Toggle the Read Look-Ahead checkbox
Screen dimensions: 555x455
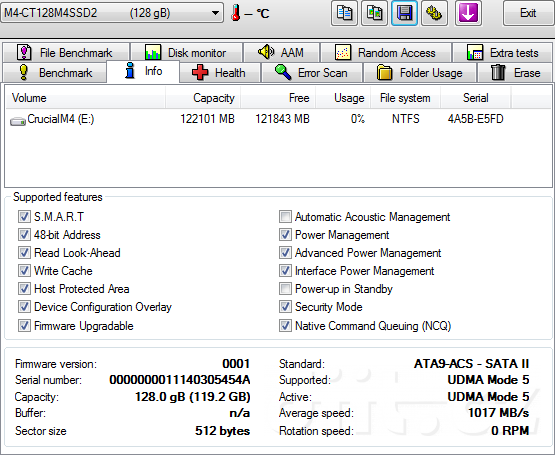coord(24,252)
